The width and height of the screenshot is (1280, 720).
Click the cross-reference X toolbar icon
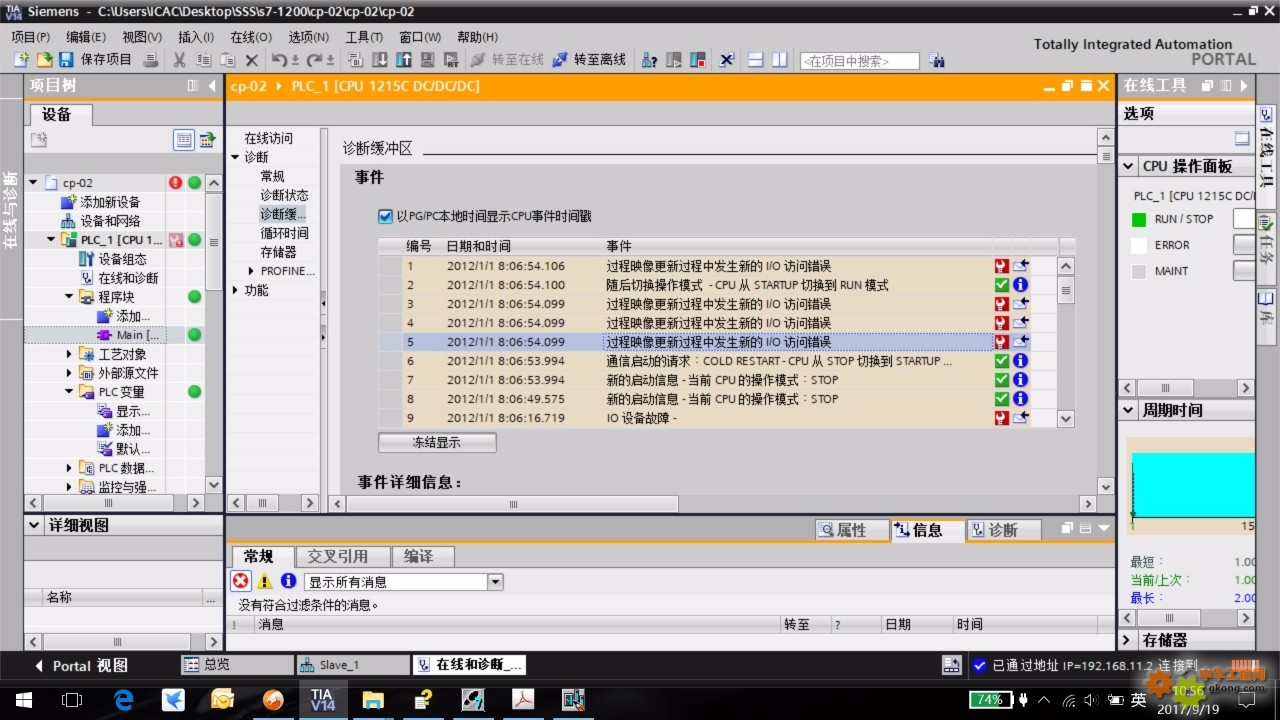[x=727, y=60]
